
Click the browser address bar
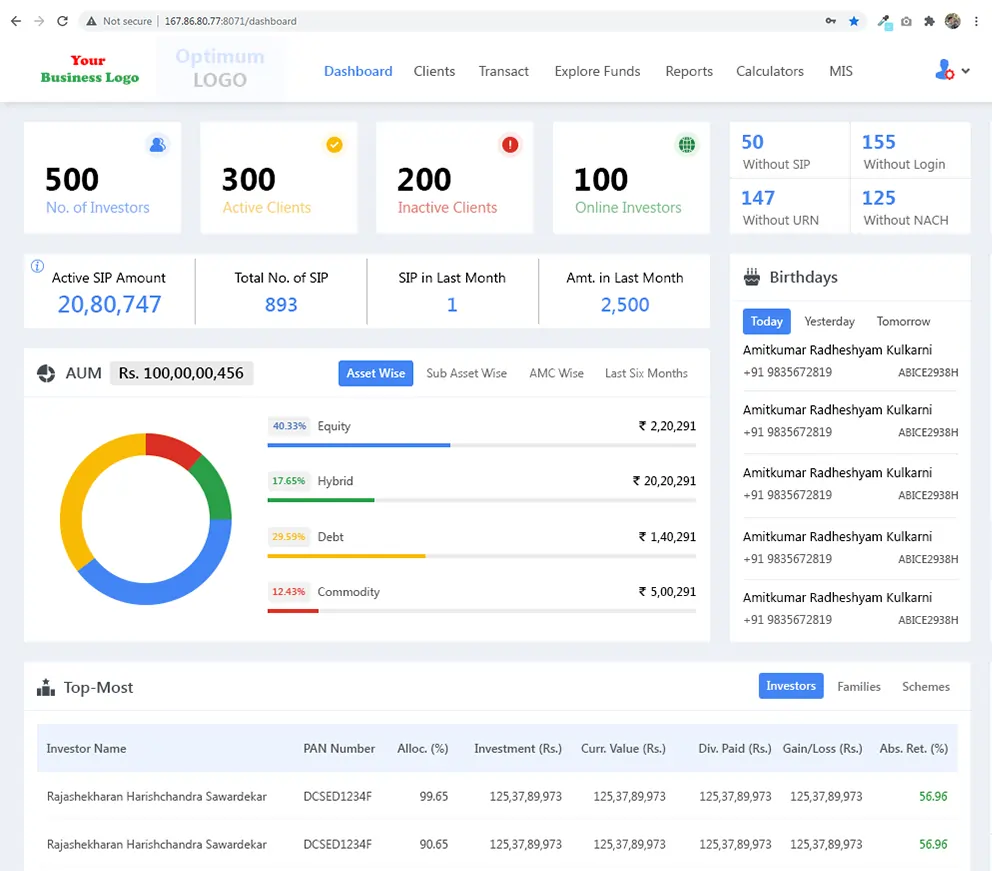(500, 21)
